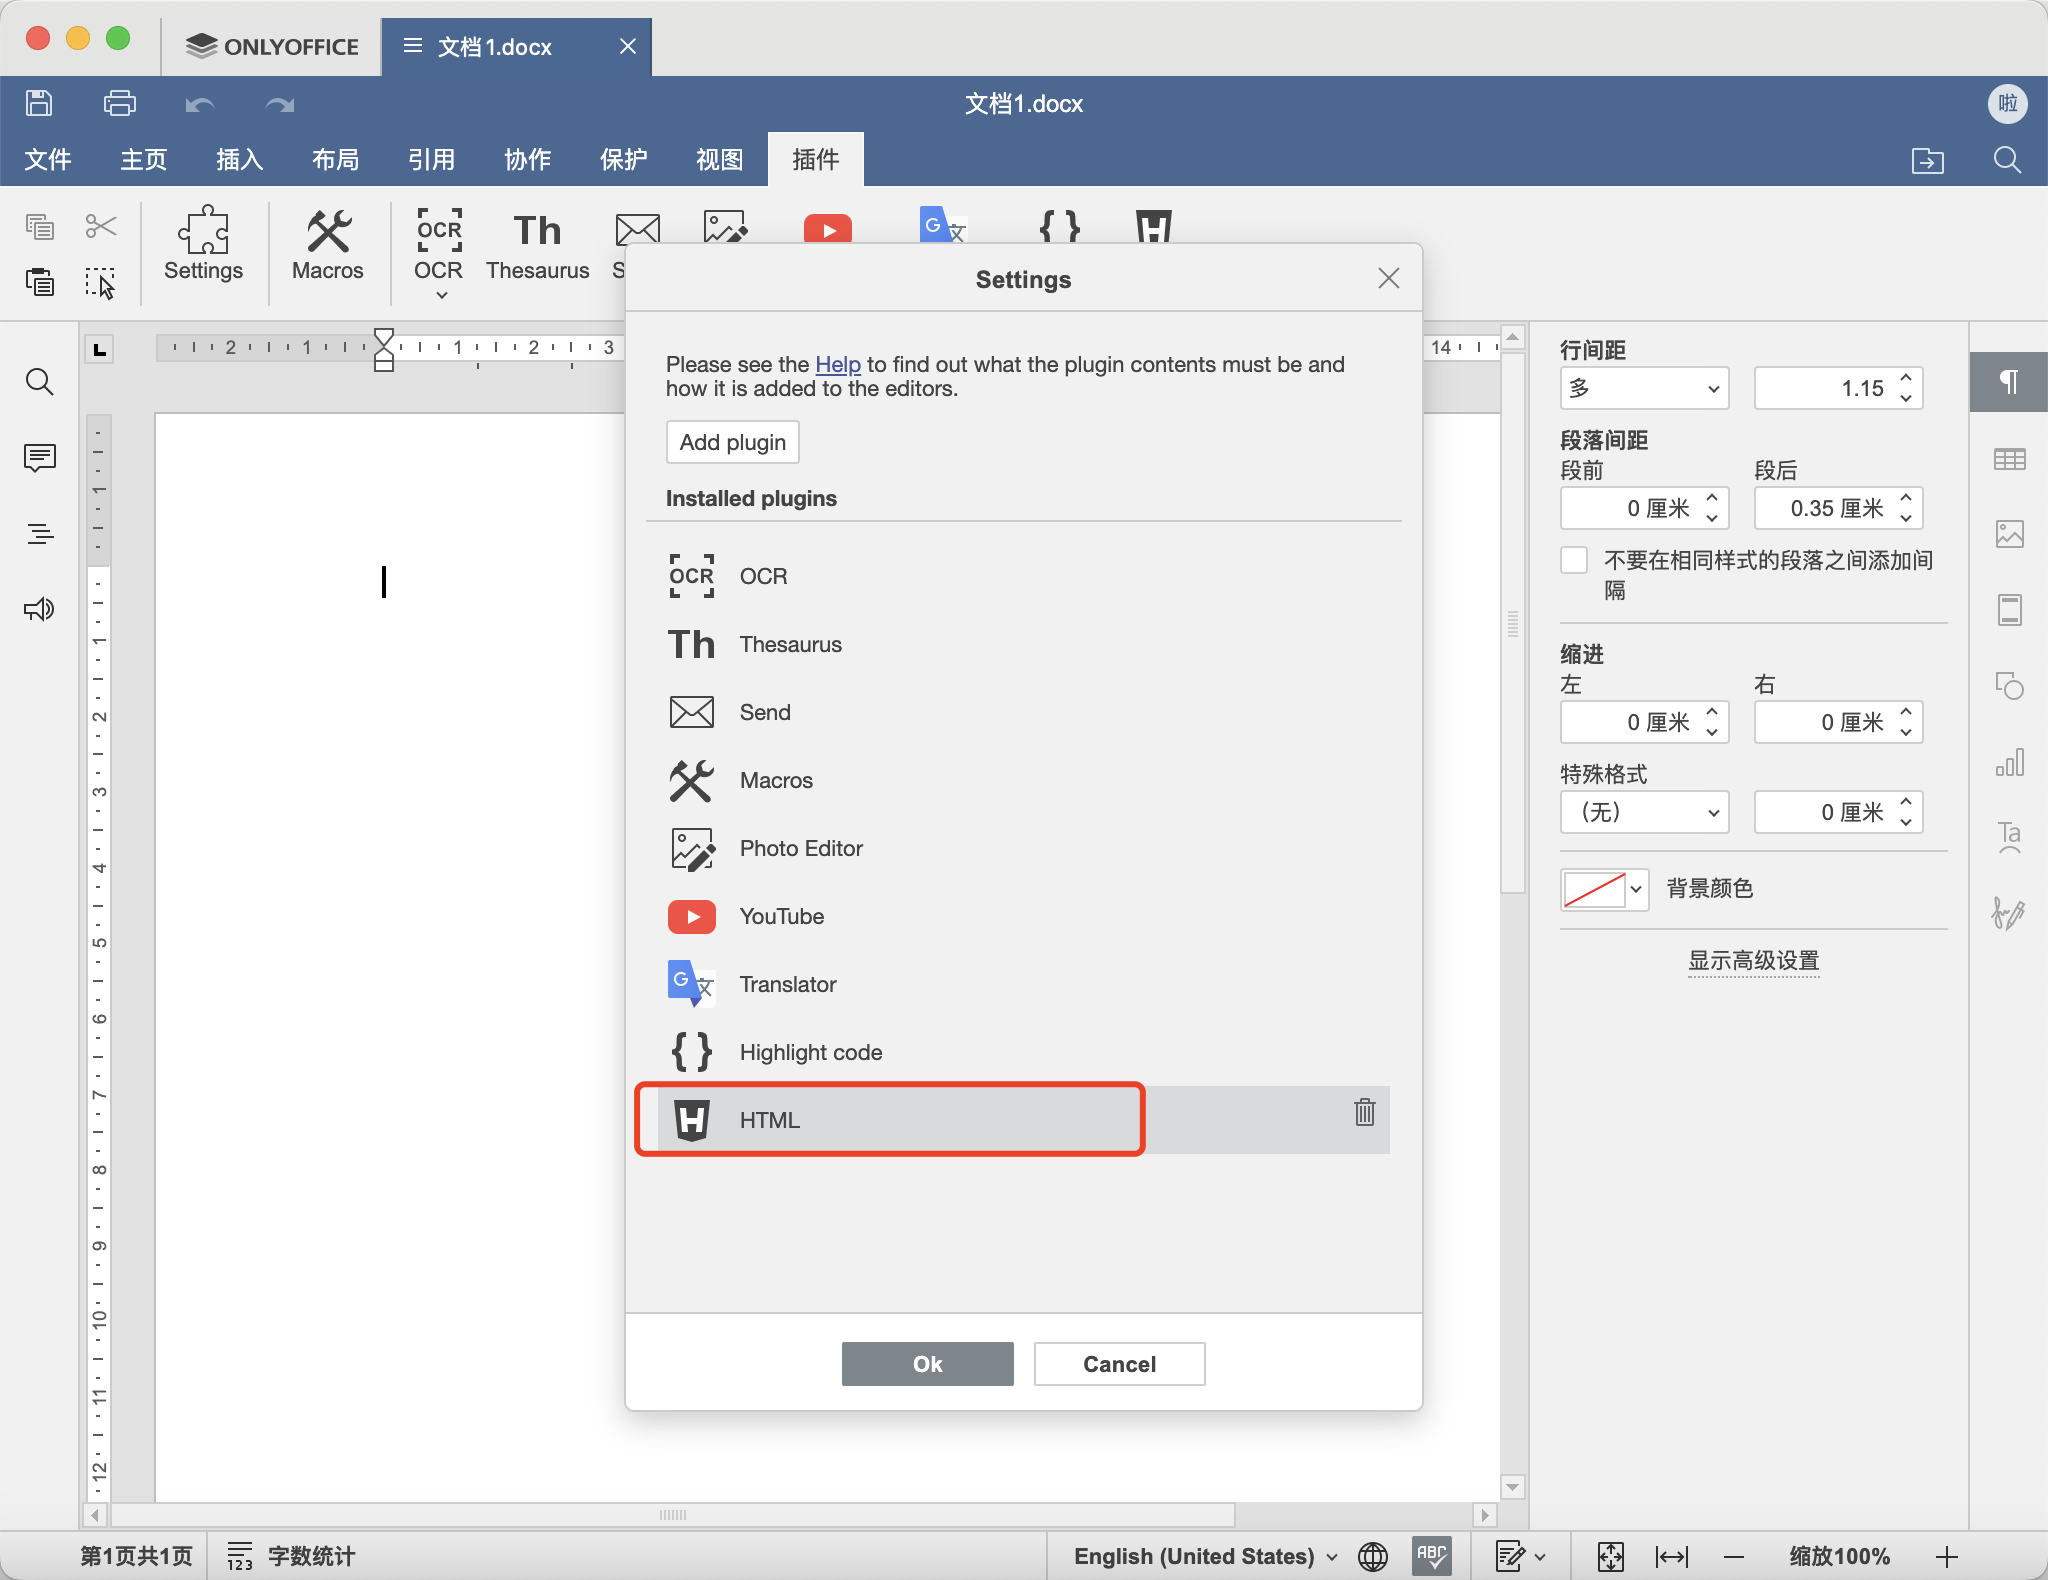Click the Select all icon

click(x=100, y=283)
